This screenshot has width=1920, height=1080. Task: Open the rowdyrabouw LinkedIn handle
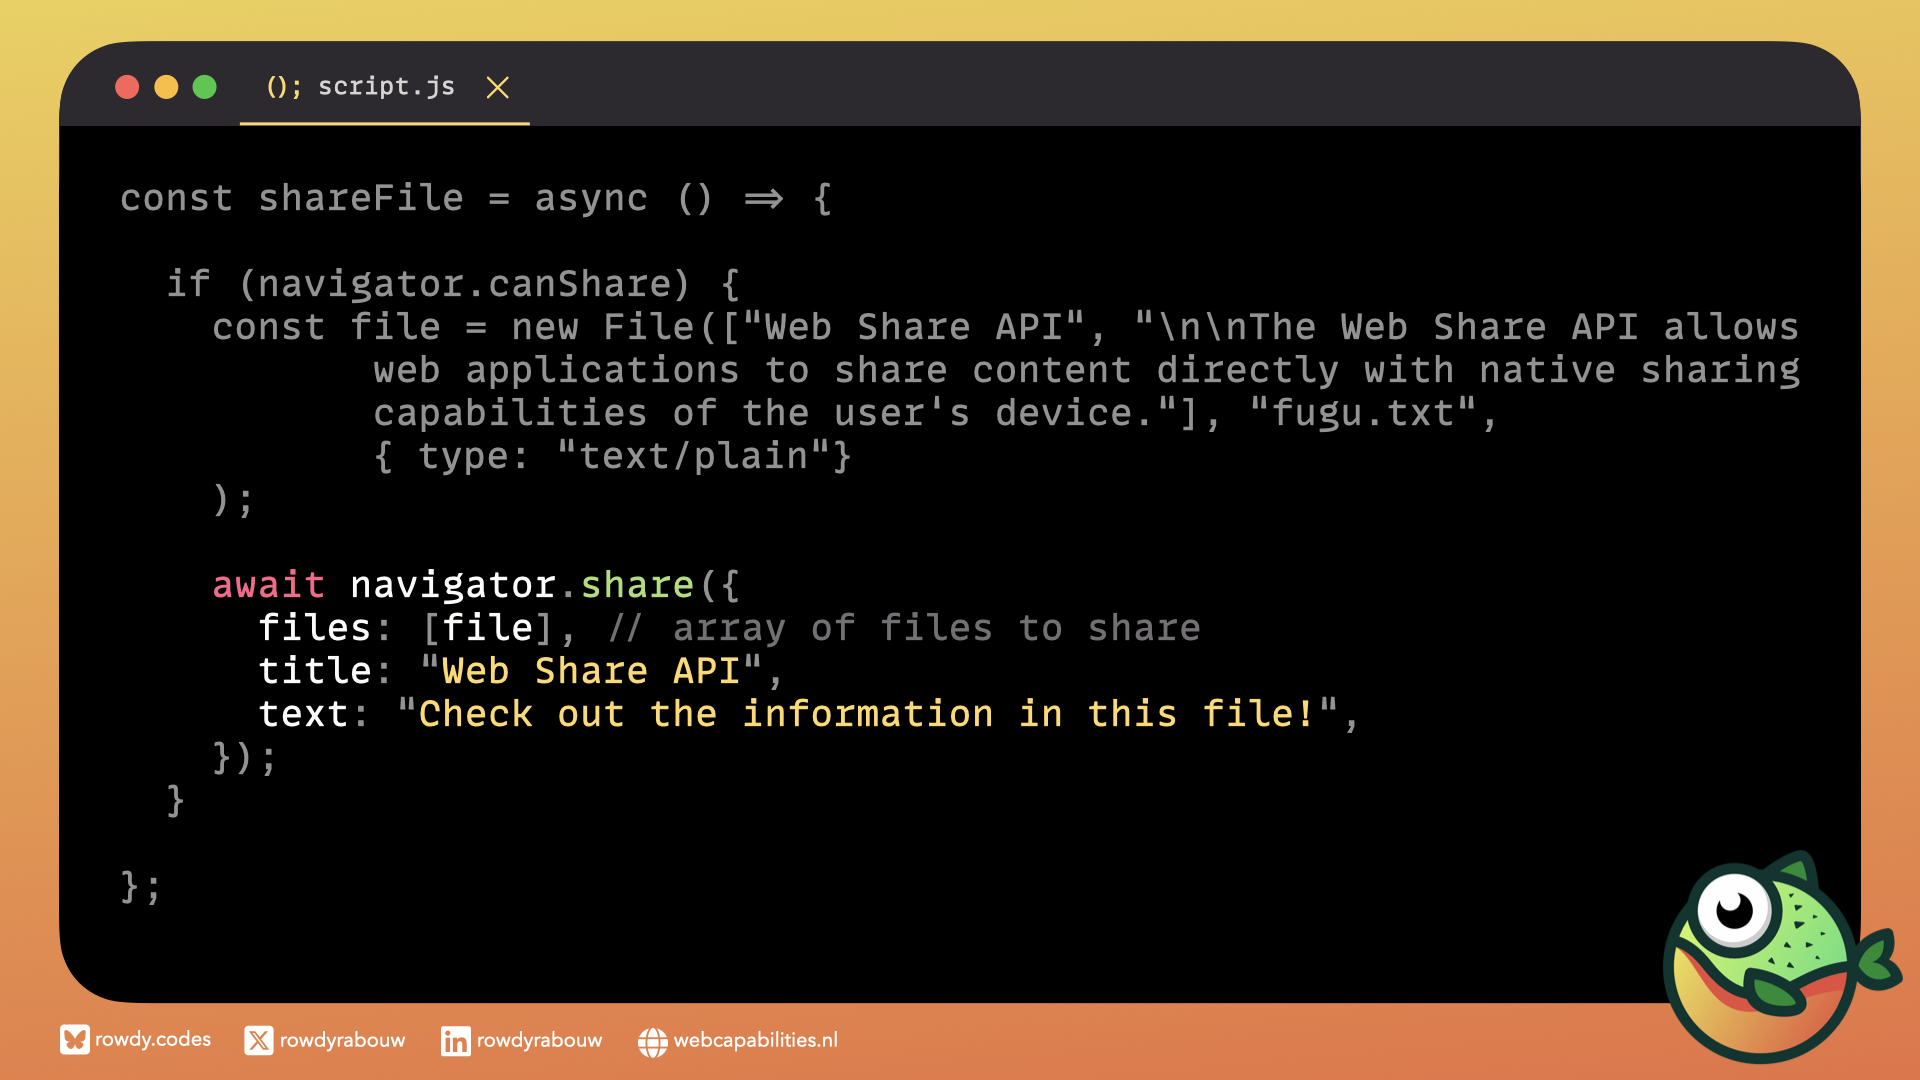click(x=539, y=1041)
